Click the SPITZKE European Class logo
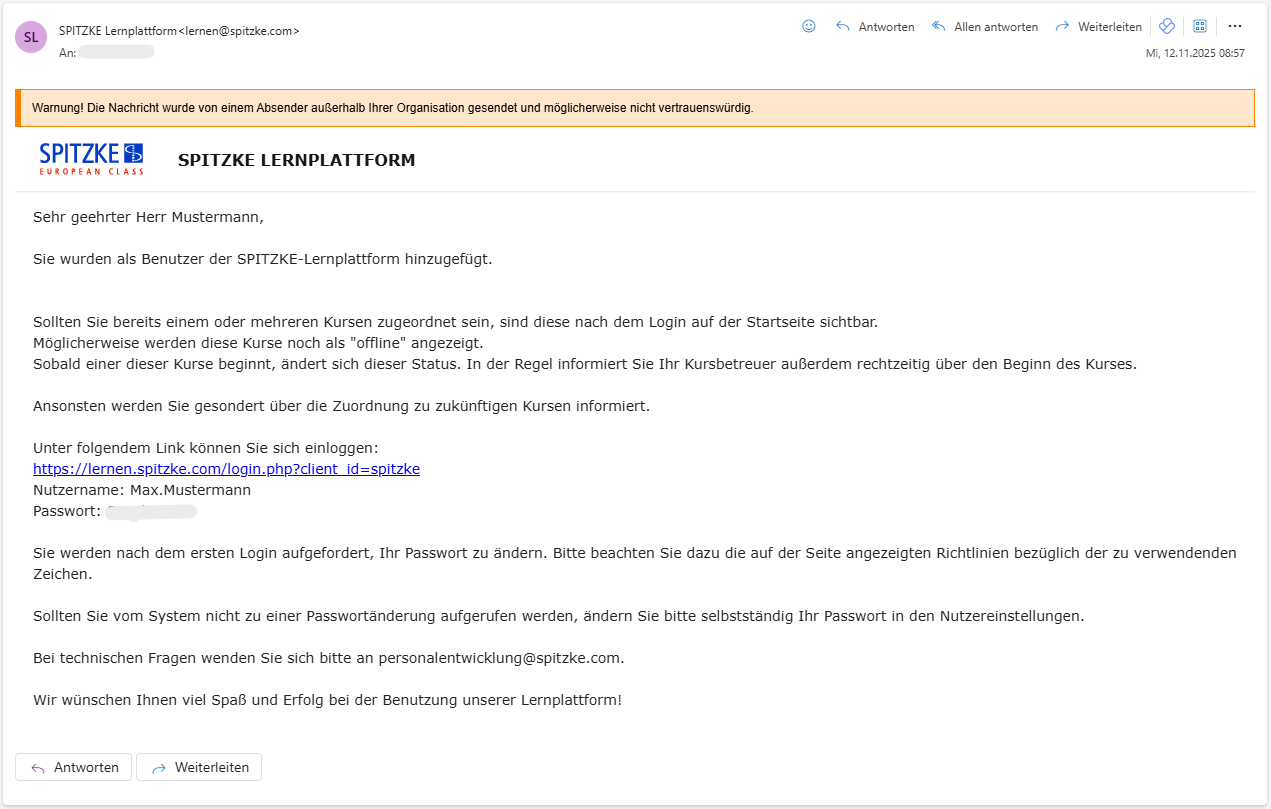Image resolution: width=1271 pixels, height=809 pixels. 92,159
